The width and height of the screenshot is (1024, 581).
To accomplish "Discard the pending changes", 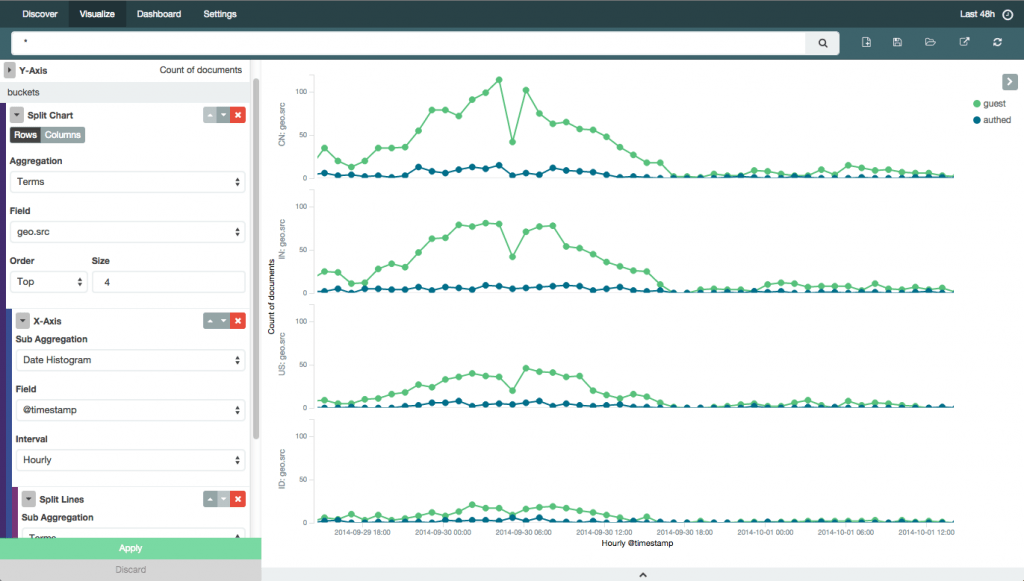I will pyautogui.click(x=130, y=569).
